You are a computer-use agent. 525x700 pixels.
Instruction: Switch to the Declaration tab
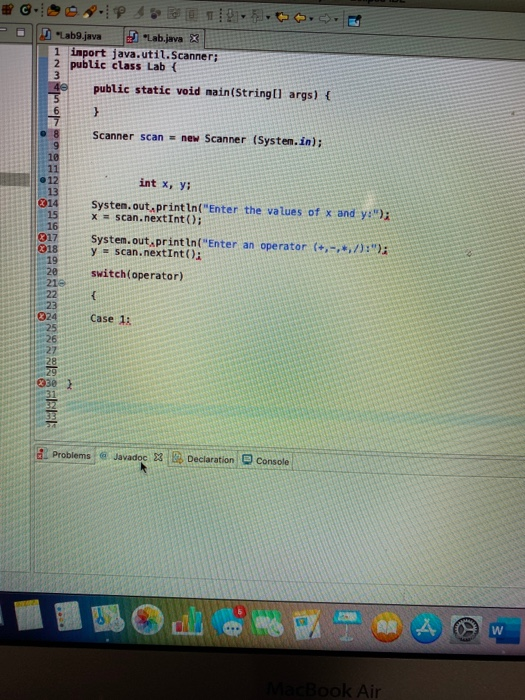pyautogui.click(x=204, y=459)
